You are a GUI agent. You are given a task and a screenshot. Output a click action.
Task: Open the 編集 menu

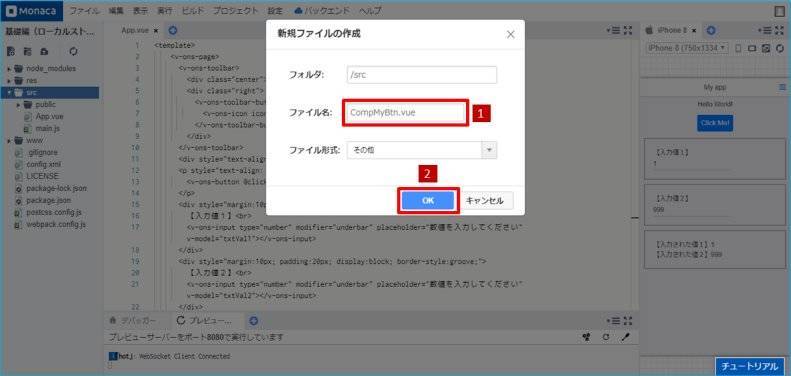tap(116, 11)
